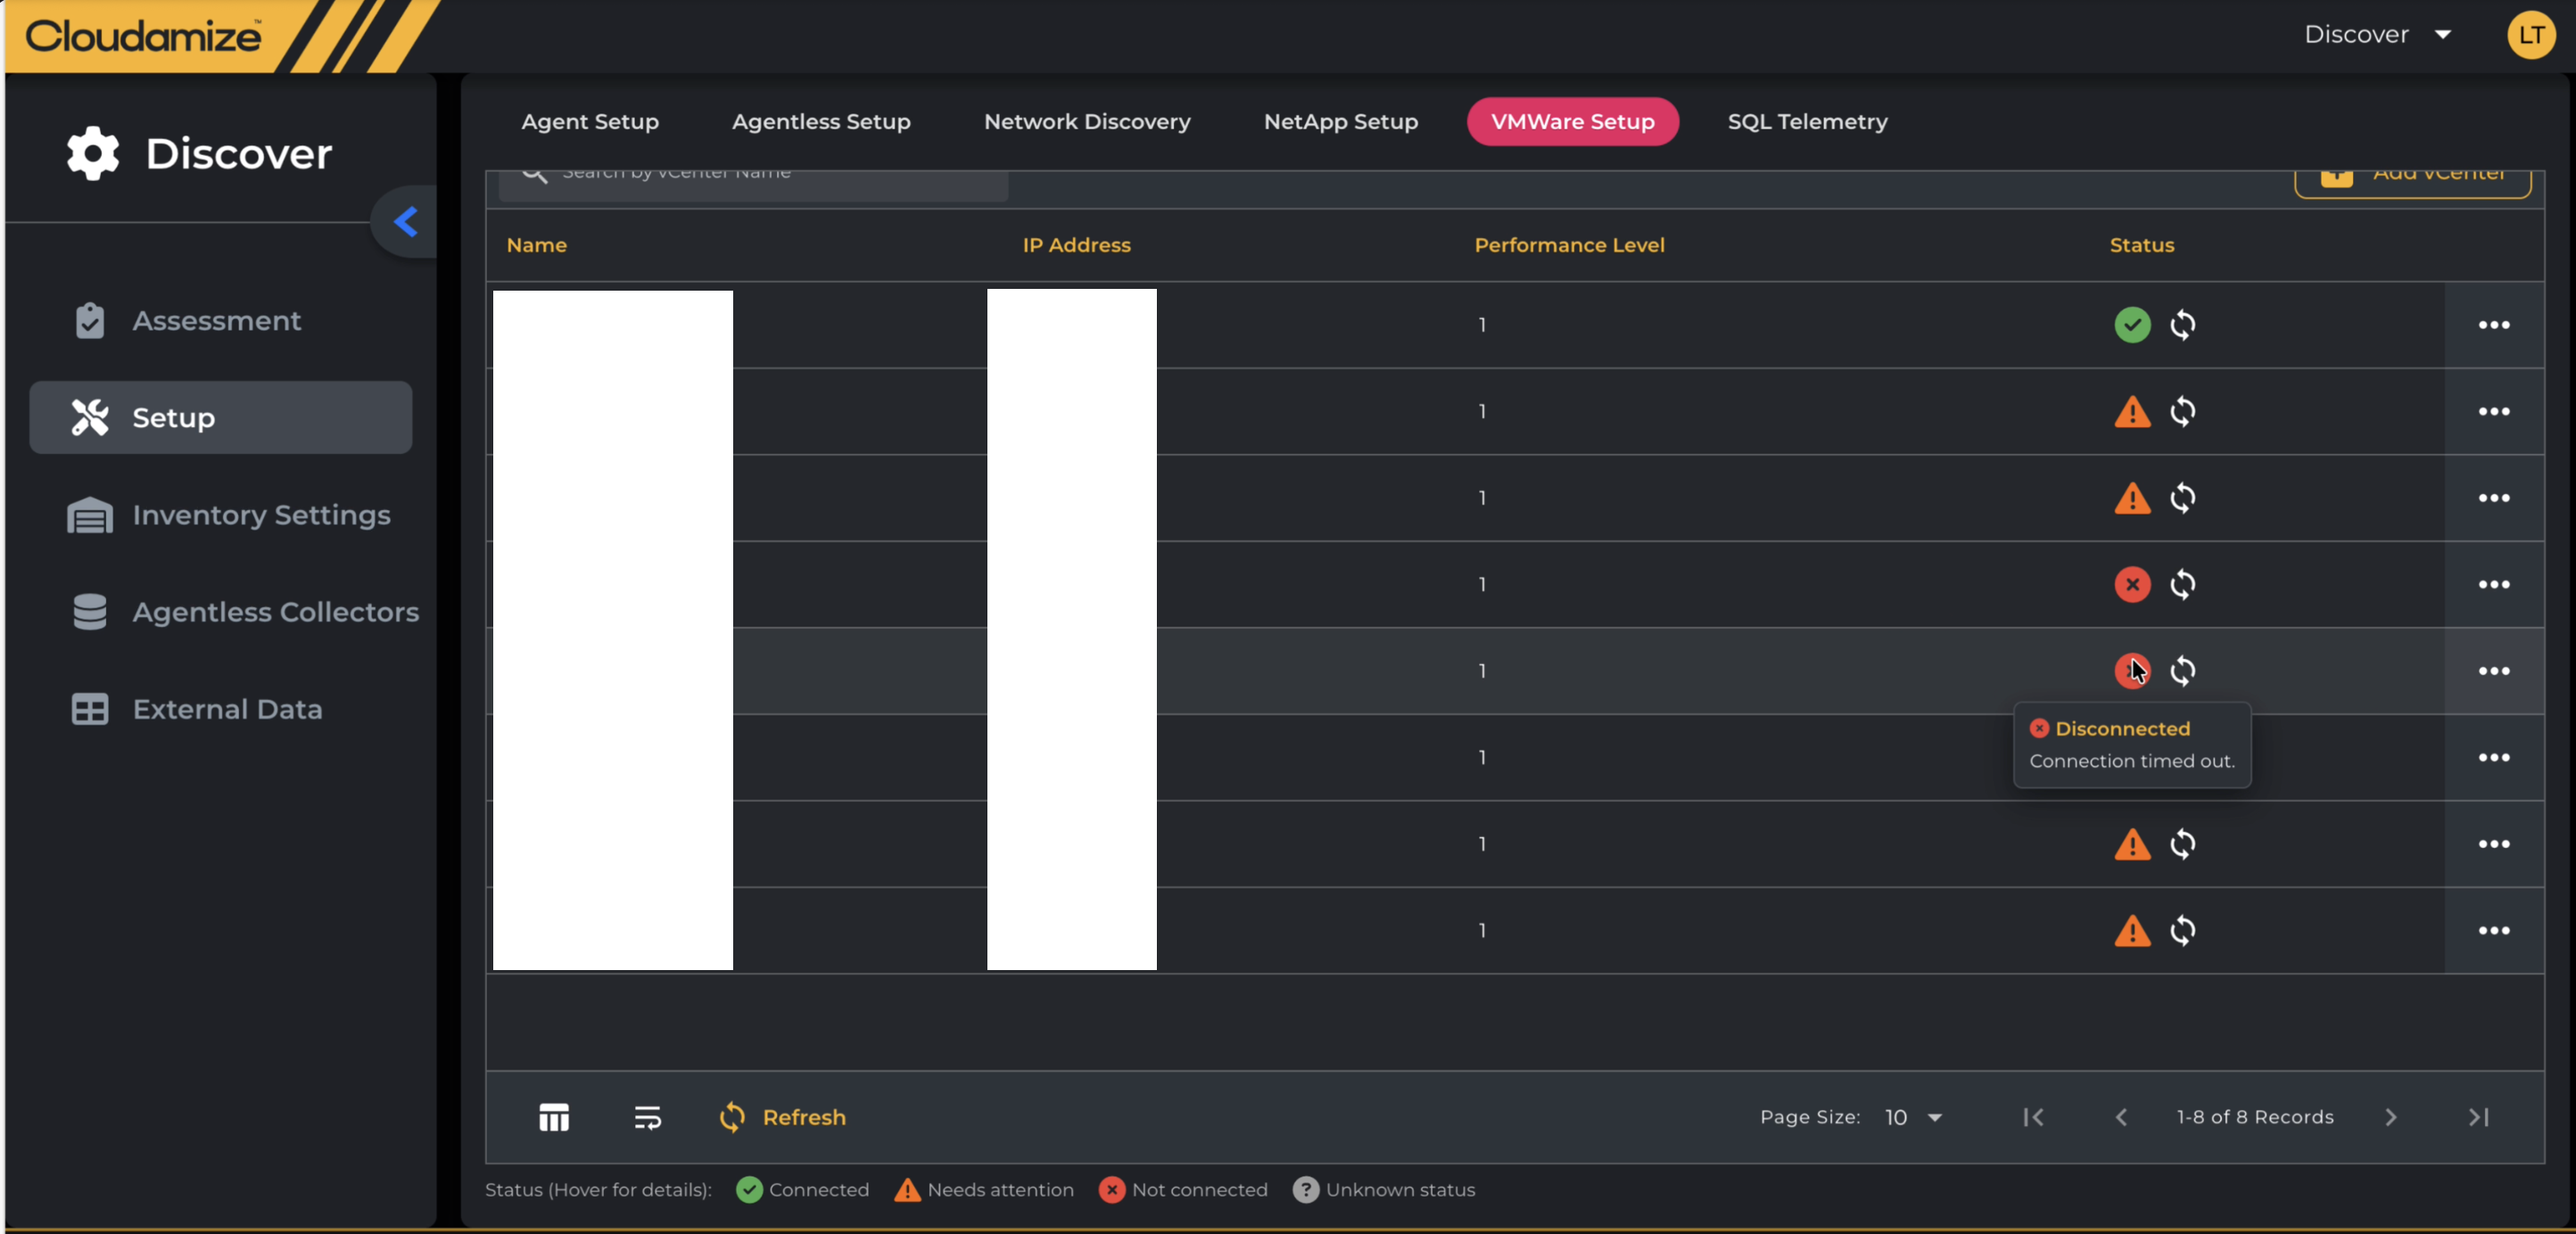Open Inventory Settings from the sidebar

(228, 515)
